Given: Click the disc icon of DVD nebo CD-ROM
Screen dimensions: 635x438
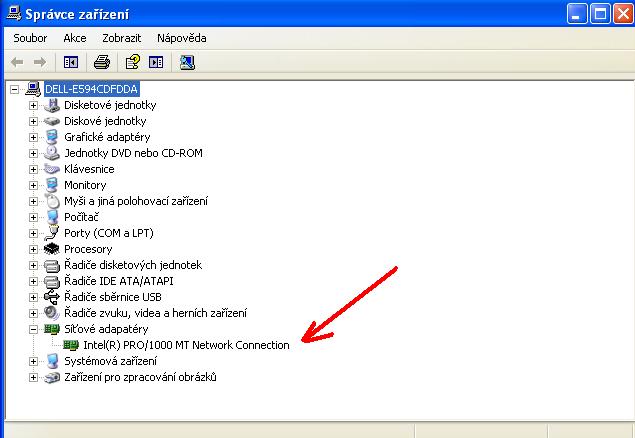Looking at the screenshot, I should pos(52,153).
